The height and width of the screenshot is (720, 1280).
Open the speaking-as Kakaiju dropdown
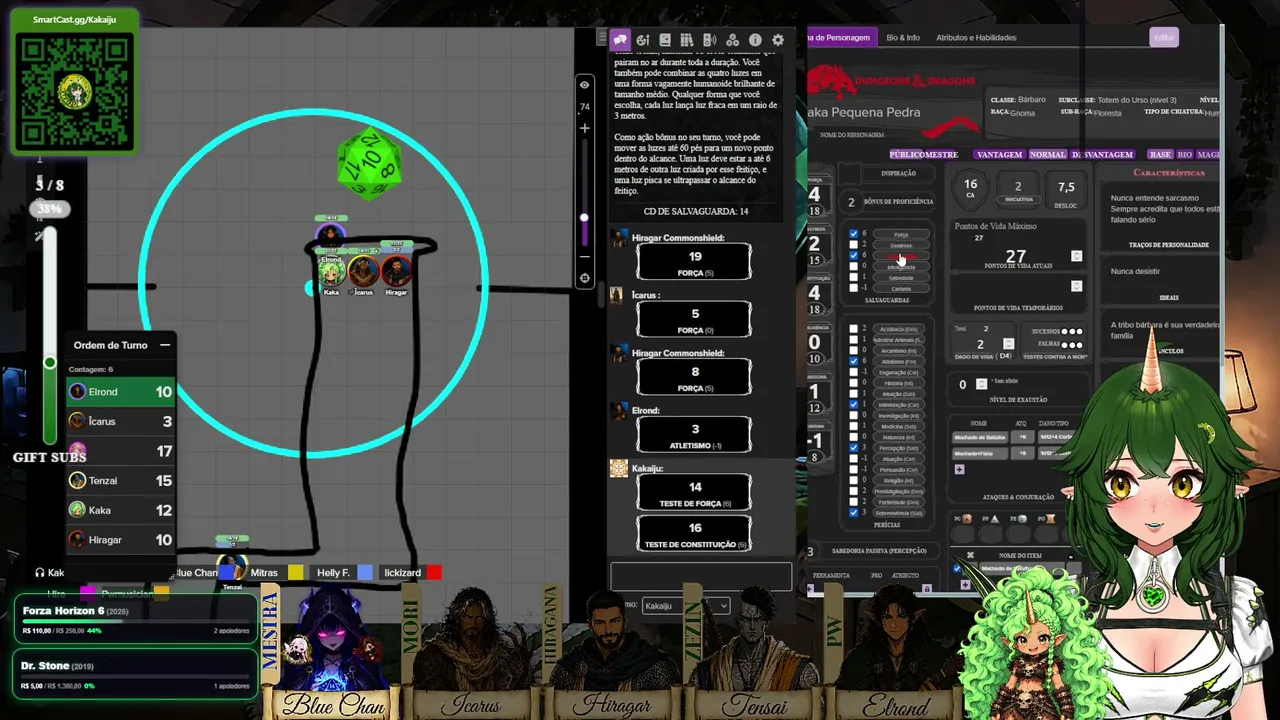[x=685, y=606]
